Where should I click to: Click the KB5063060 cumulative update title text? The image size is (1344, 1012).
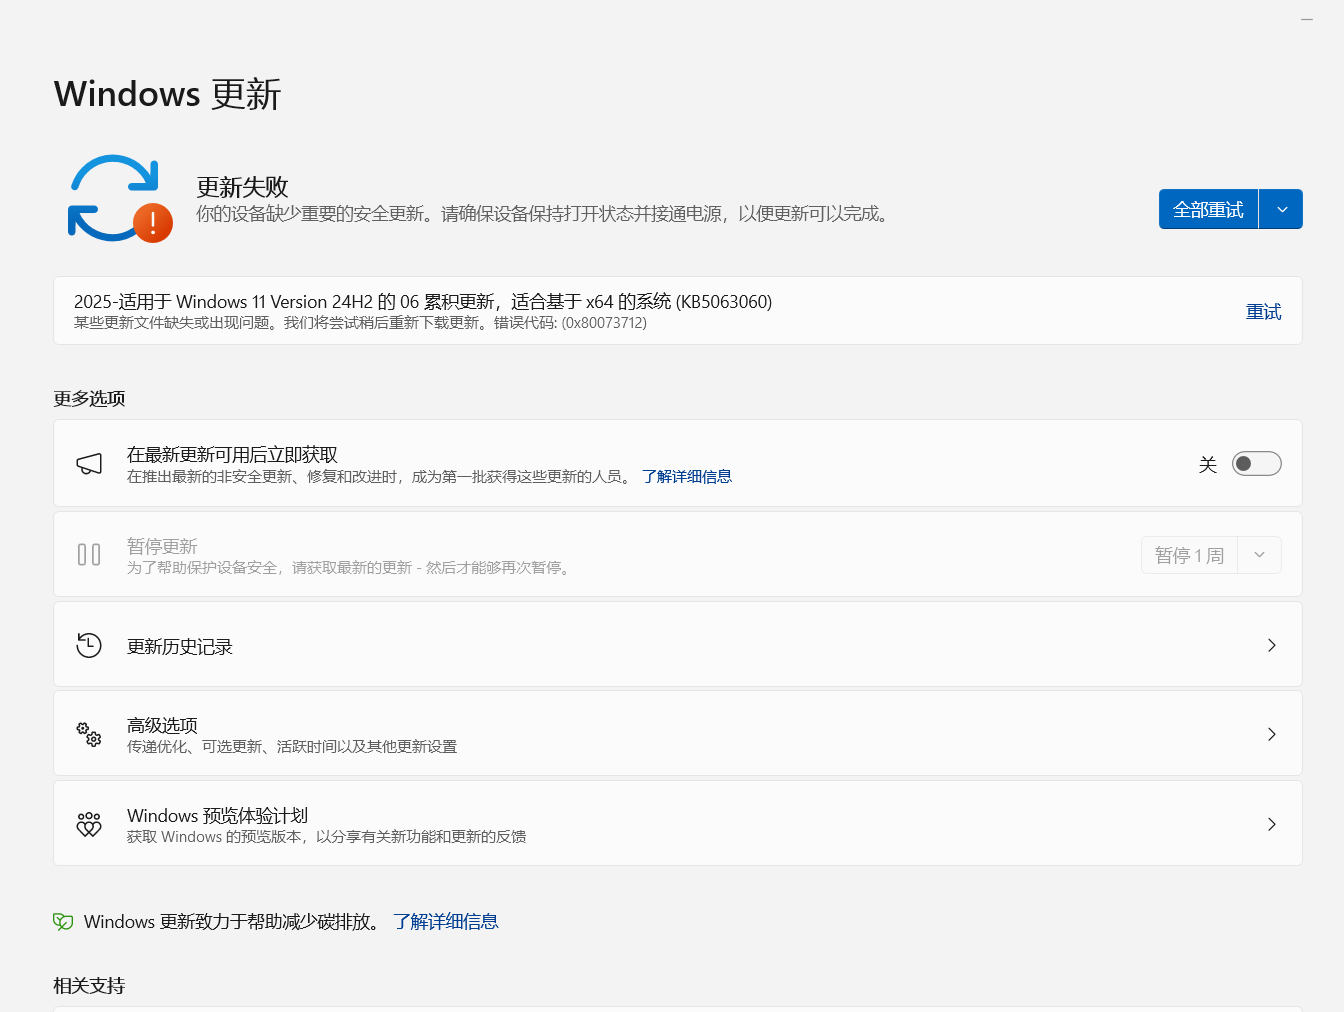pos(423,301)
